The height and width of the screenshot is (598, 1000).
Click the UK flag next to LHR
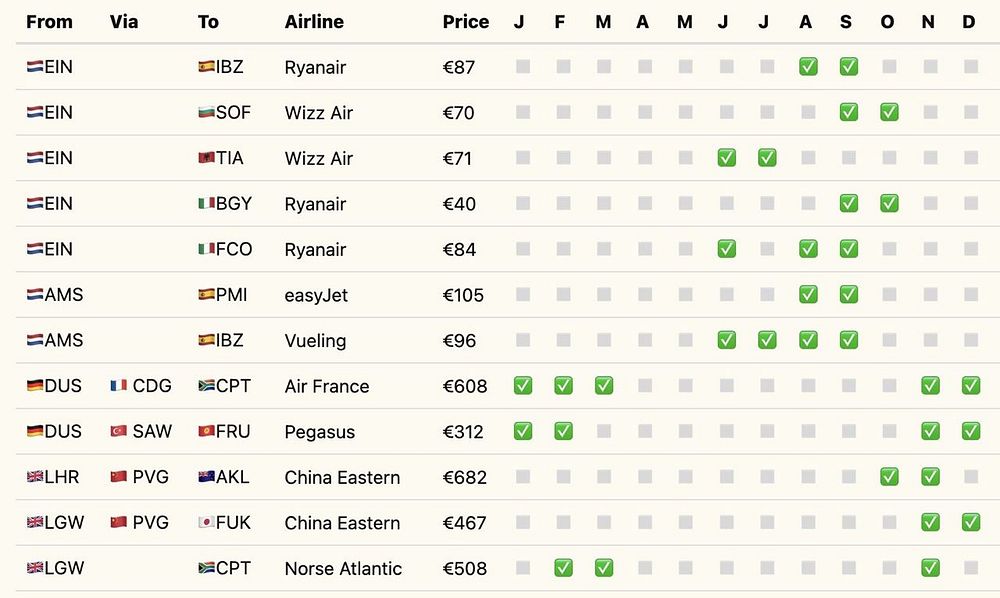(35, 477)
